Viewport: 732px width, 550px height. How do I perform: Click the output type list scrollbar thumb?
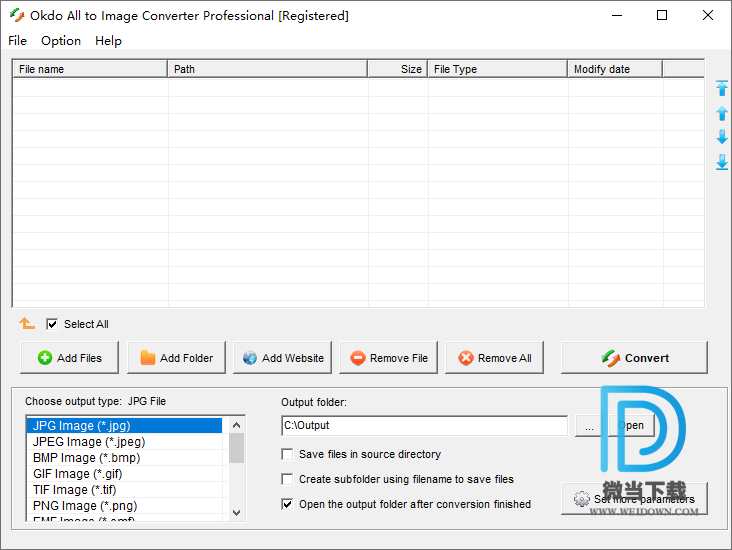(x=236, y=448)
